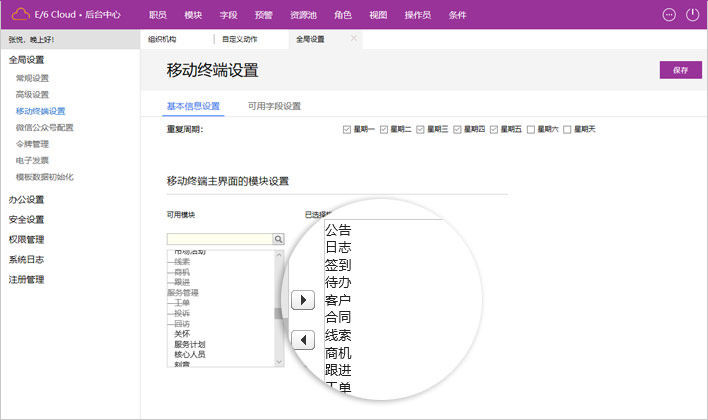The image size is (708, 420).
Task: Switch to 可用字段设置 tab
Action: (x=274, y=106)
